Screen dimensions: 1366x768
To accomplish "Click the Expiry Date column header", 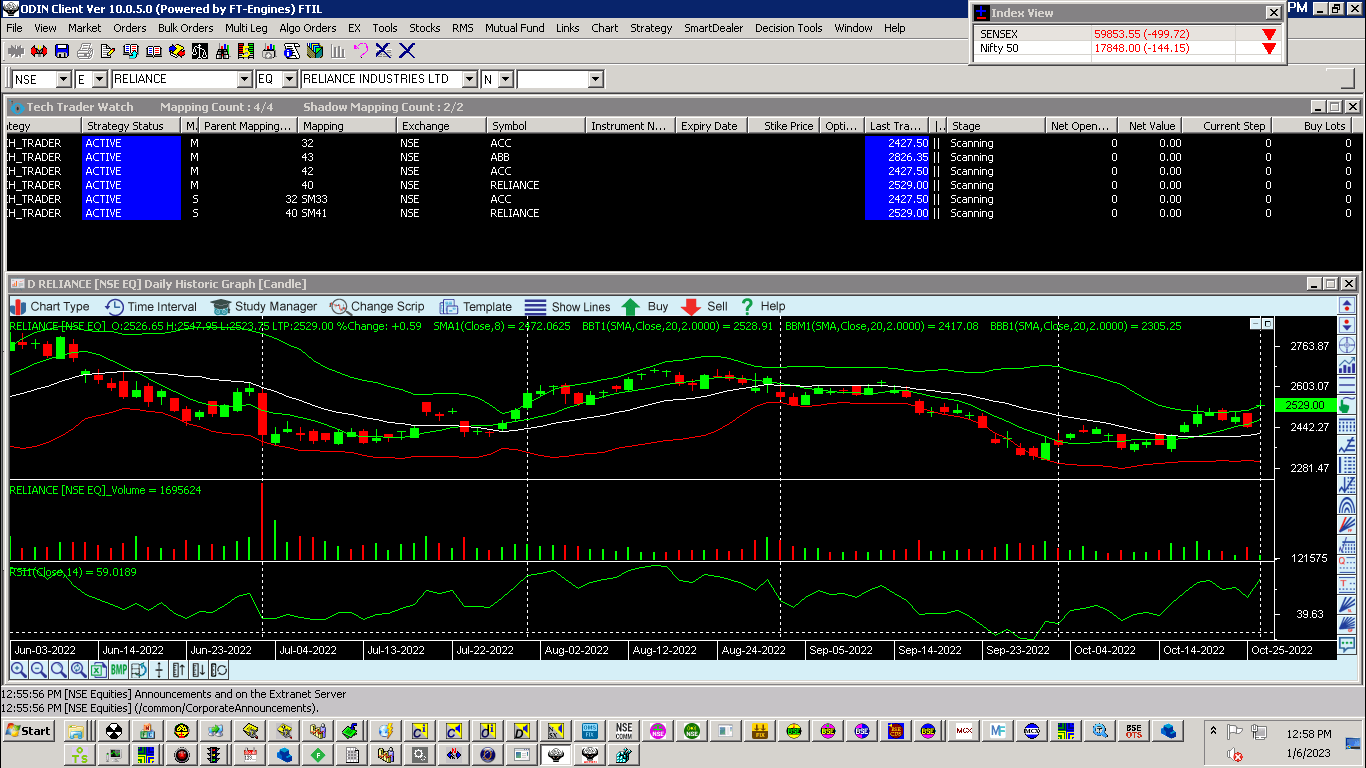I will pos(709,126).
